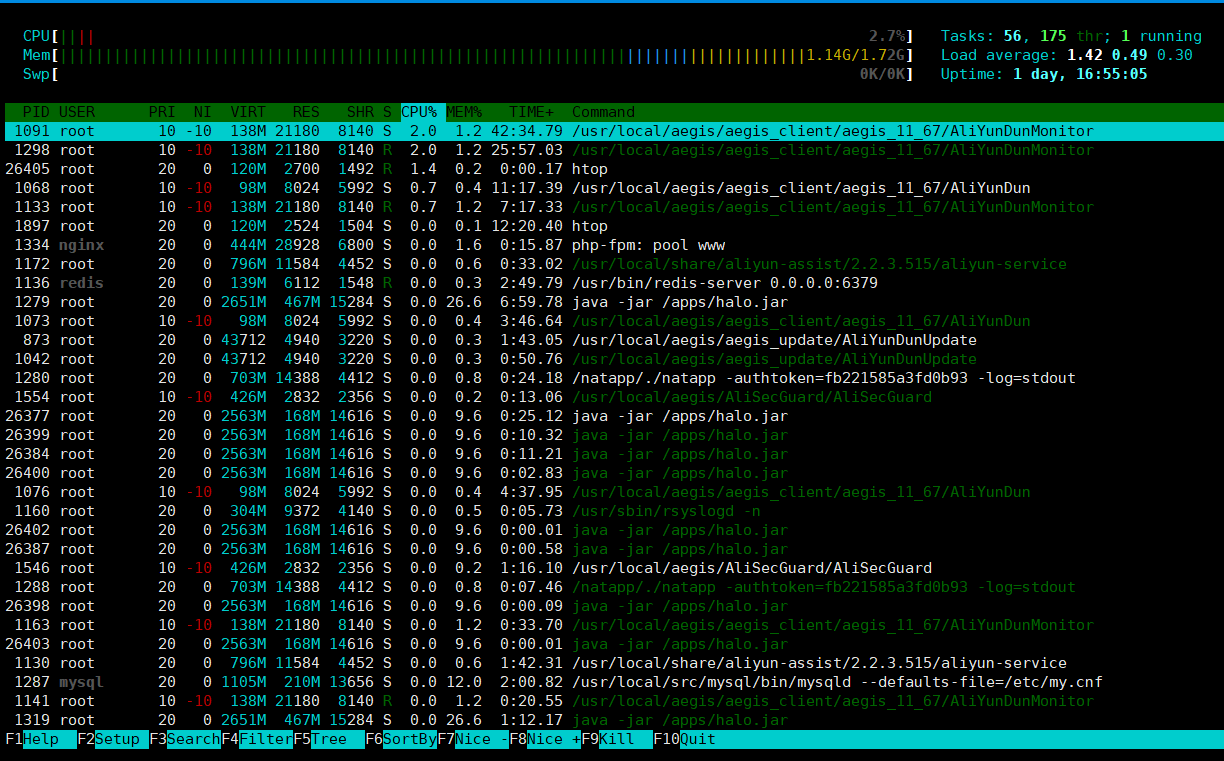
Task: Select the htop process with PID 1897
Action: click(612, 226)
